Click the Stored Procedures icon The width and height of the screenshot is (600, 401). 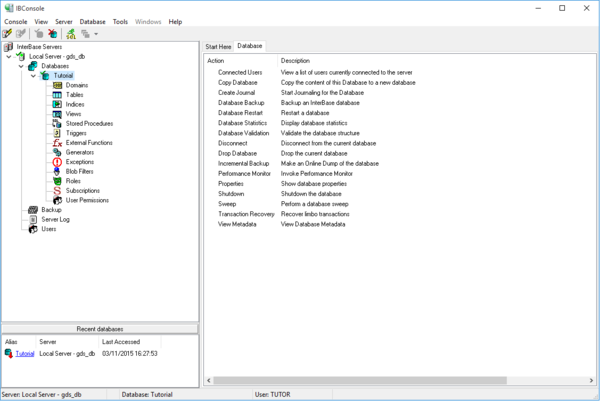57,123
